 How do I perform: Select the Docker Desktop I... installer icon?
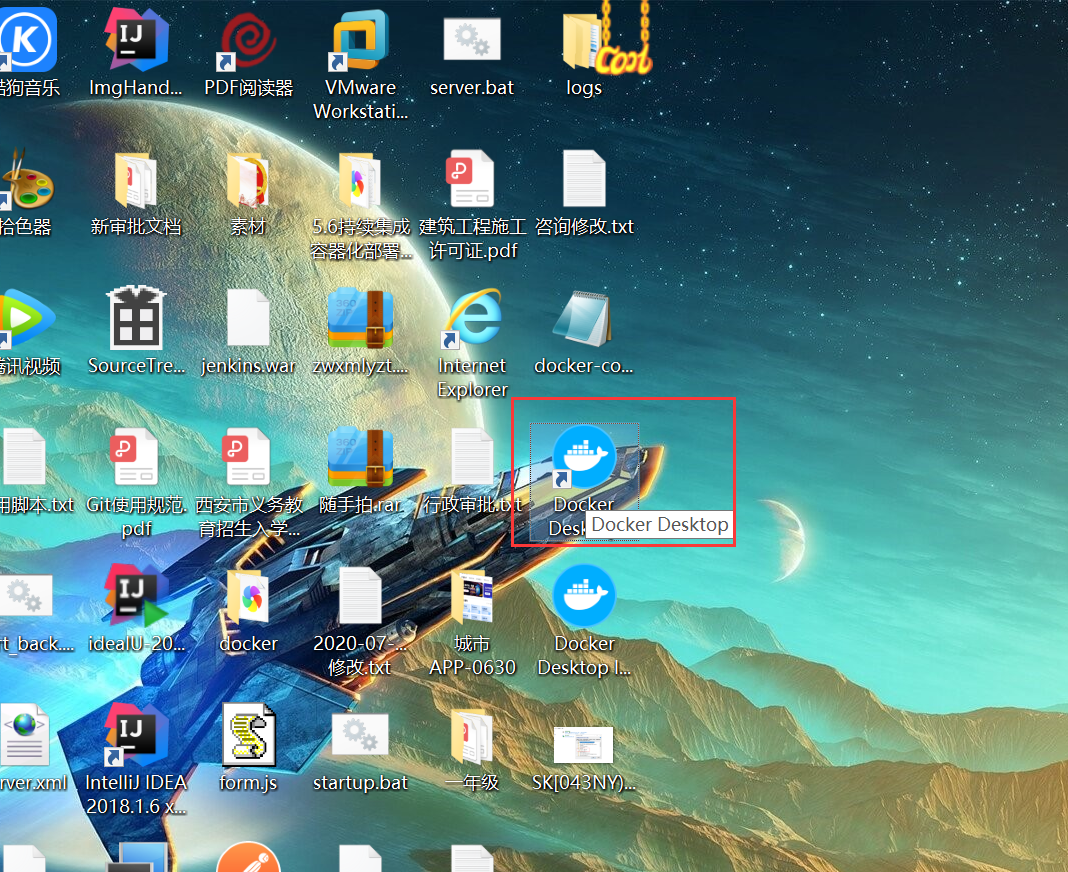[584, 597]
